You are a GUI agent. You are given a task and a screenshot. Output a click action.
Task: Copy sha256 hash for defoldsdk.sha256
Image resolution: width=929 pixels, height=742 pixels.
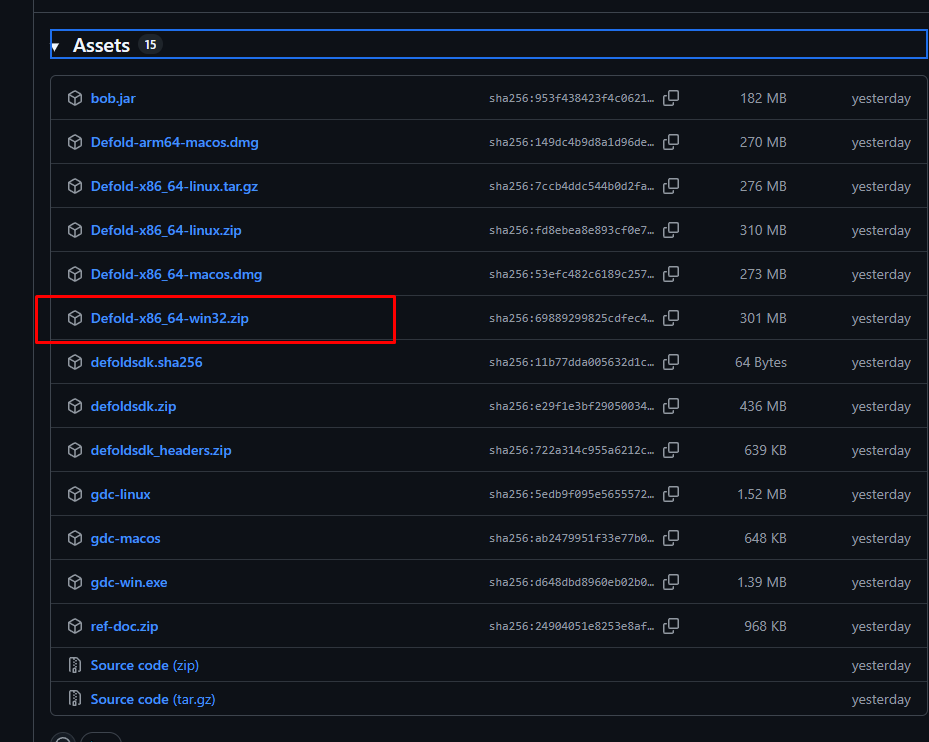click(x=671, y=362)
